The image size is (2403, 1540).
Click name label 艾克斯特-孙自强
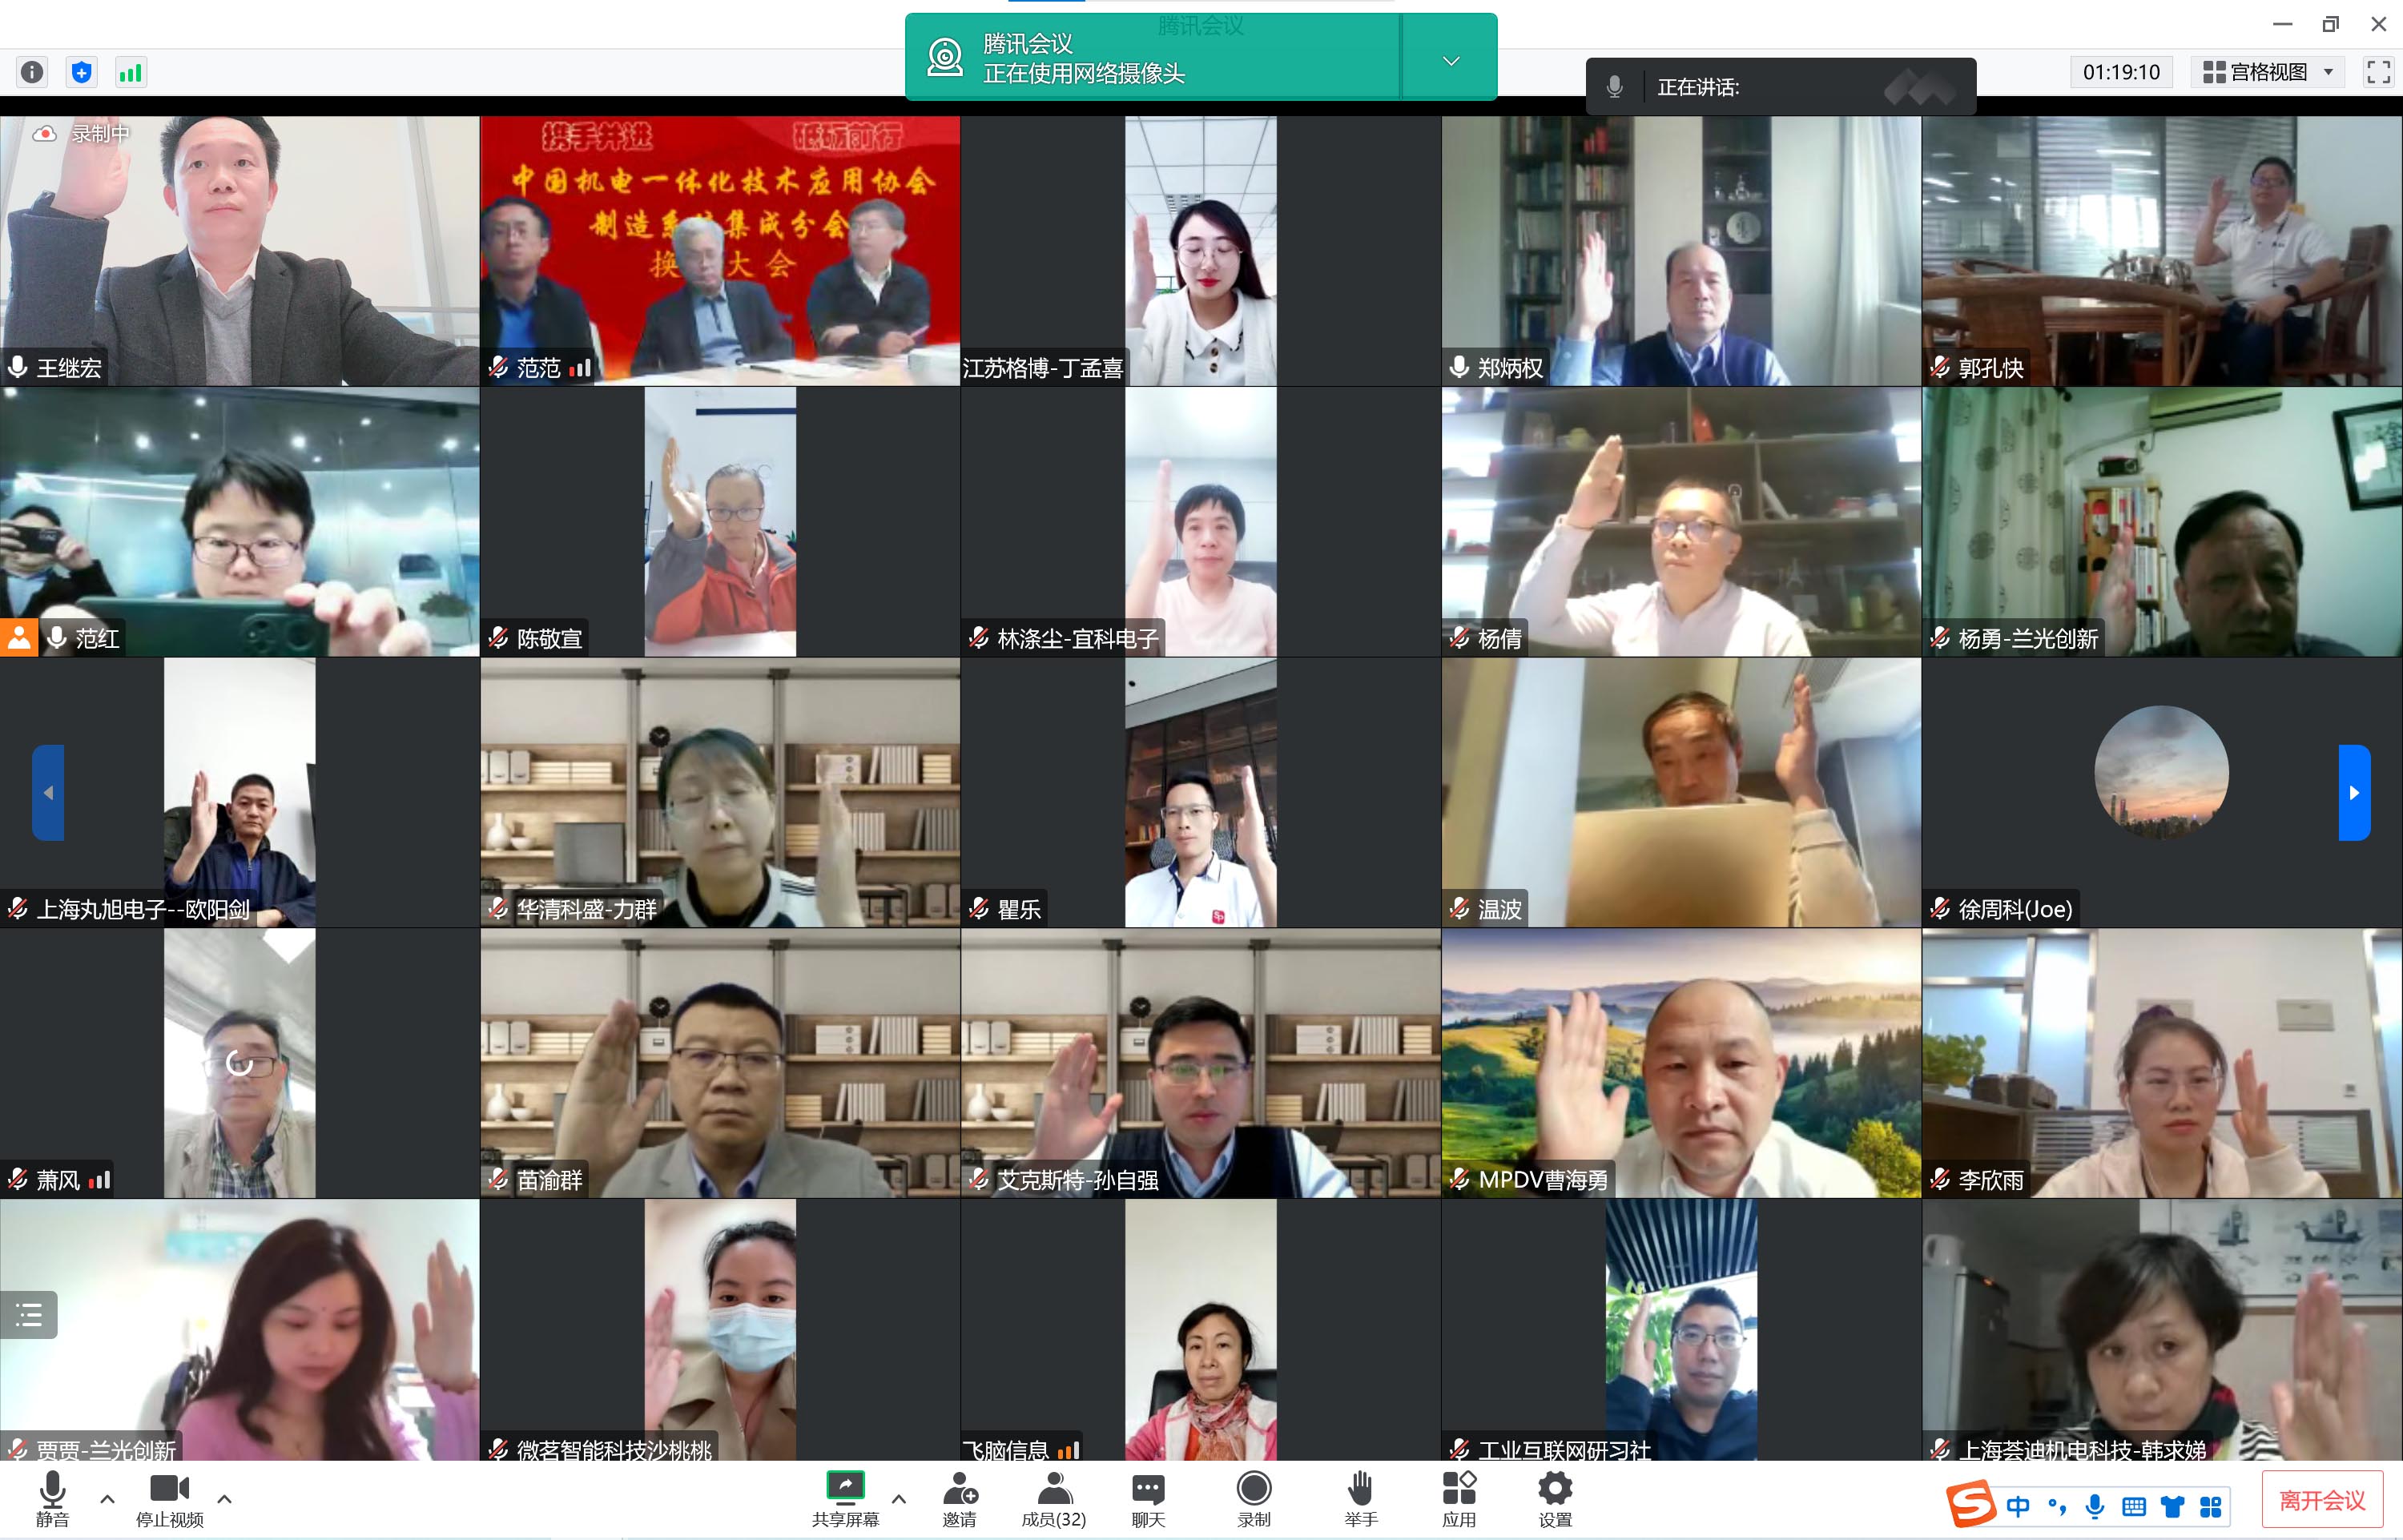(1078, 1181)
